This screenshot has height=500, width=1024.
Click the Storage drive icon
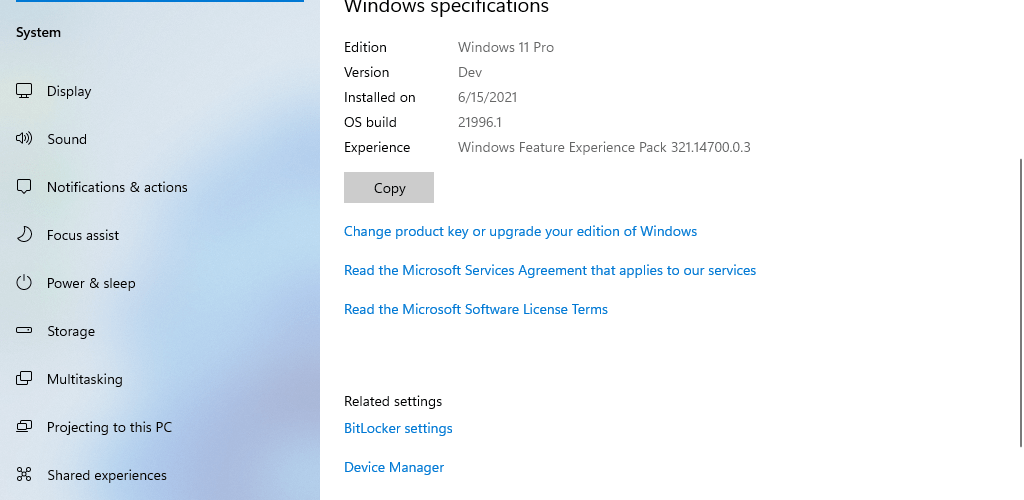click(24, 330)
